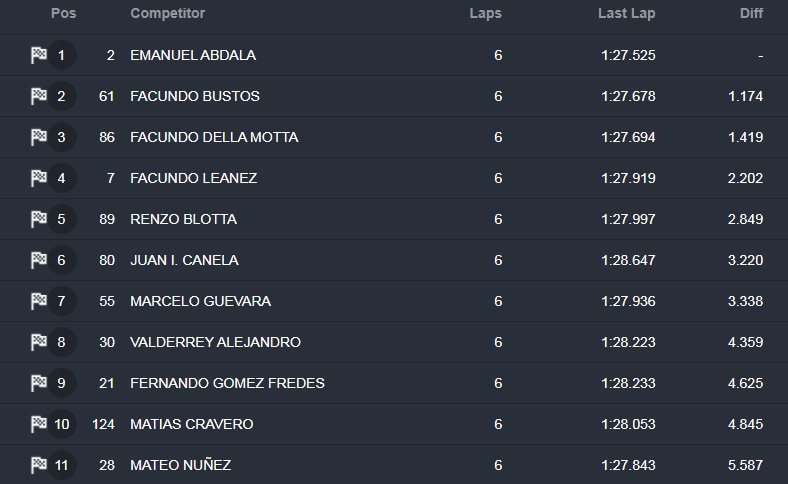
Task: Click the finish flag for Juan I. Canela
Action: pos(39,260)
